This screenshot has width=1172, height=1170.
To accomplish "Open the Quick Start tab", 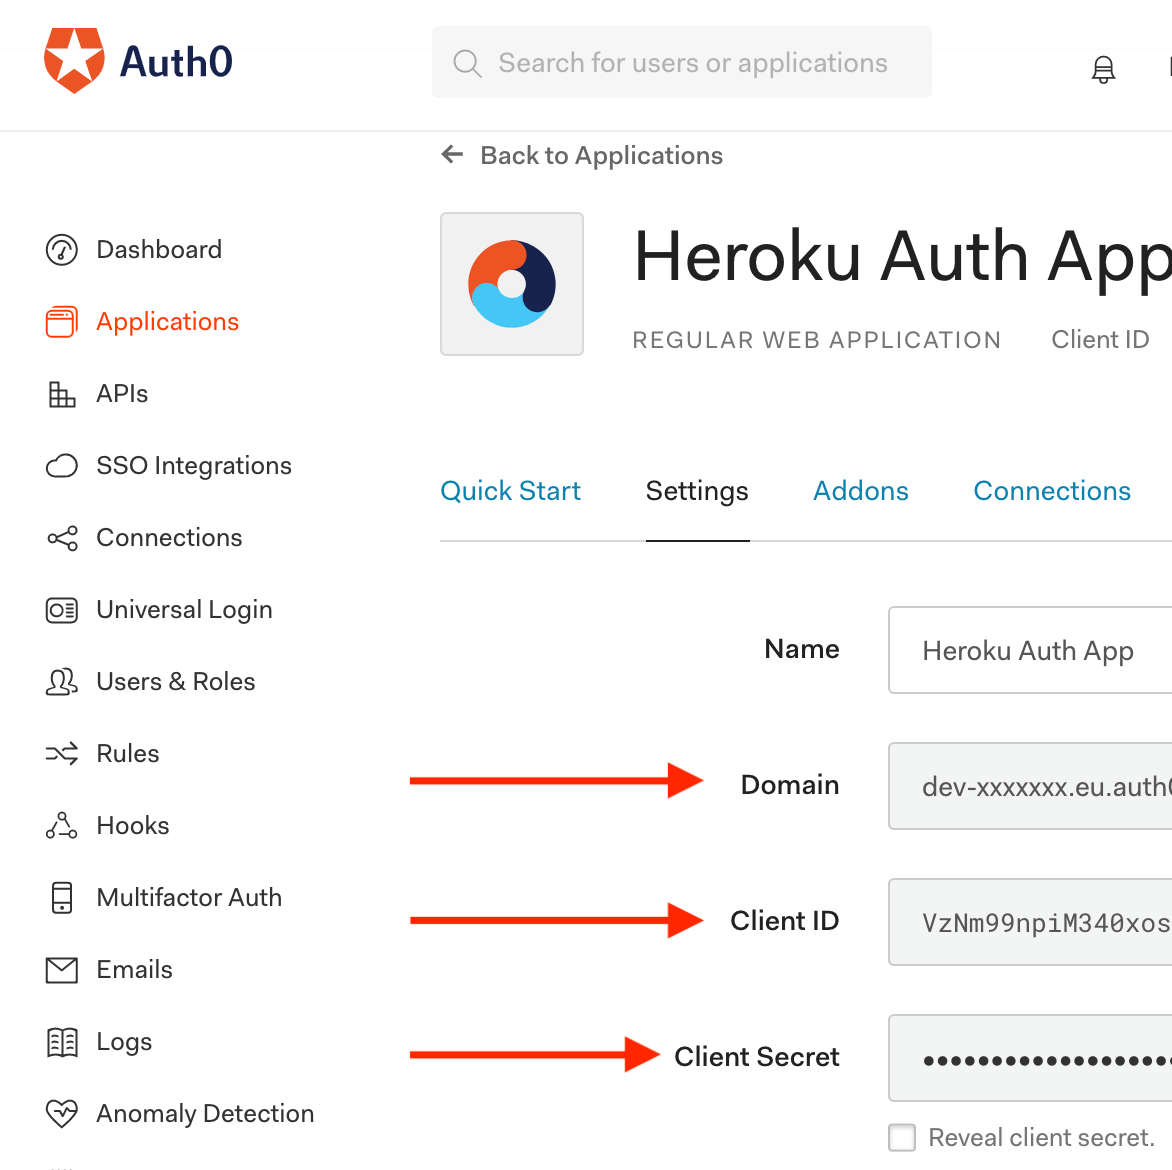I will (511, 491).
